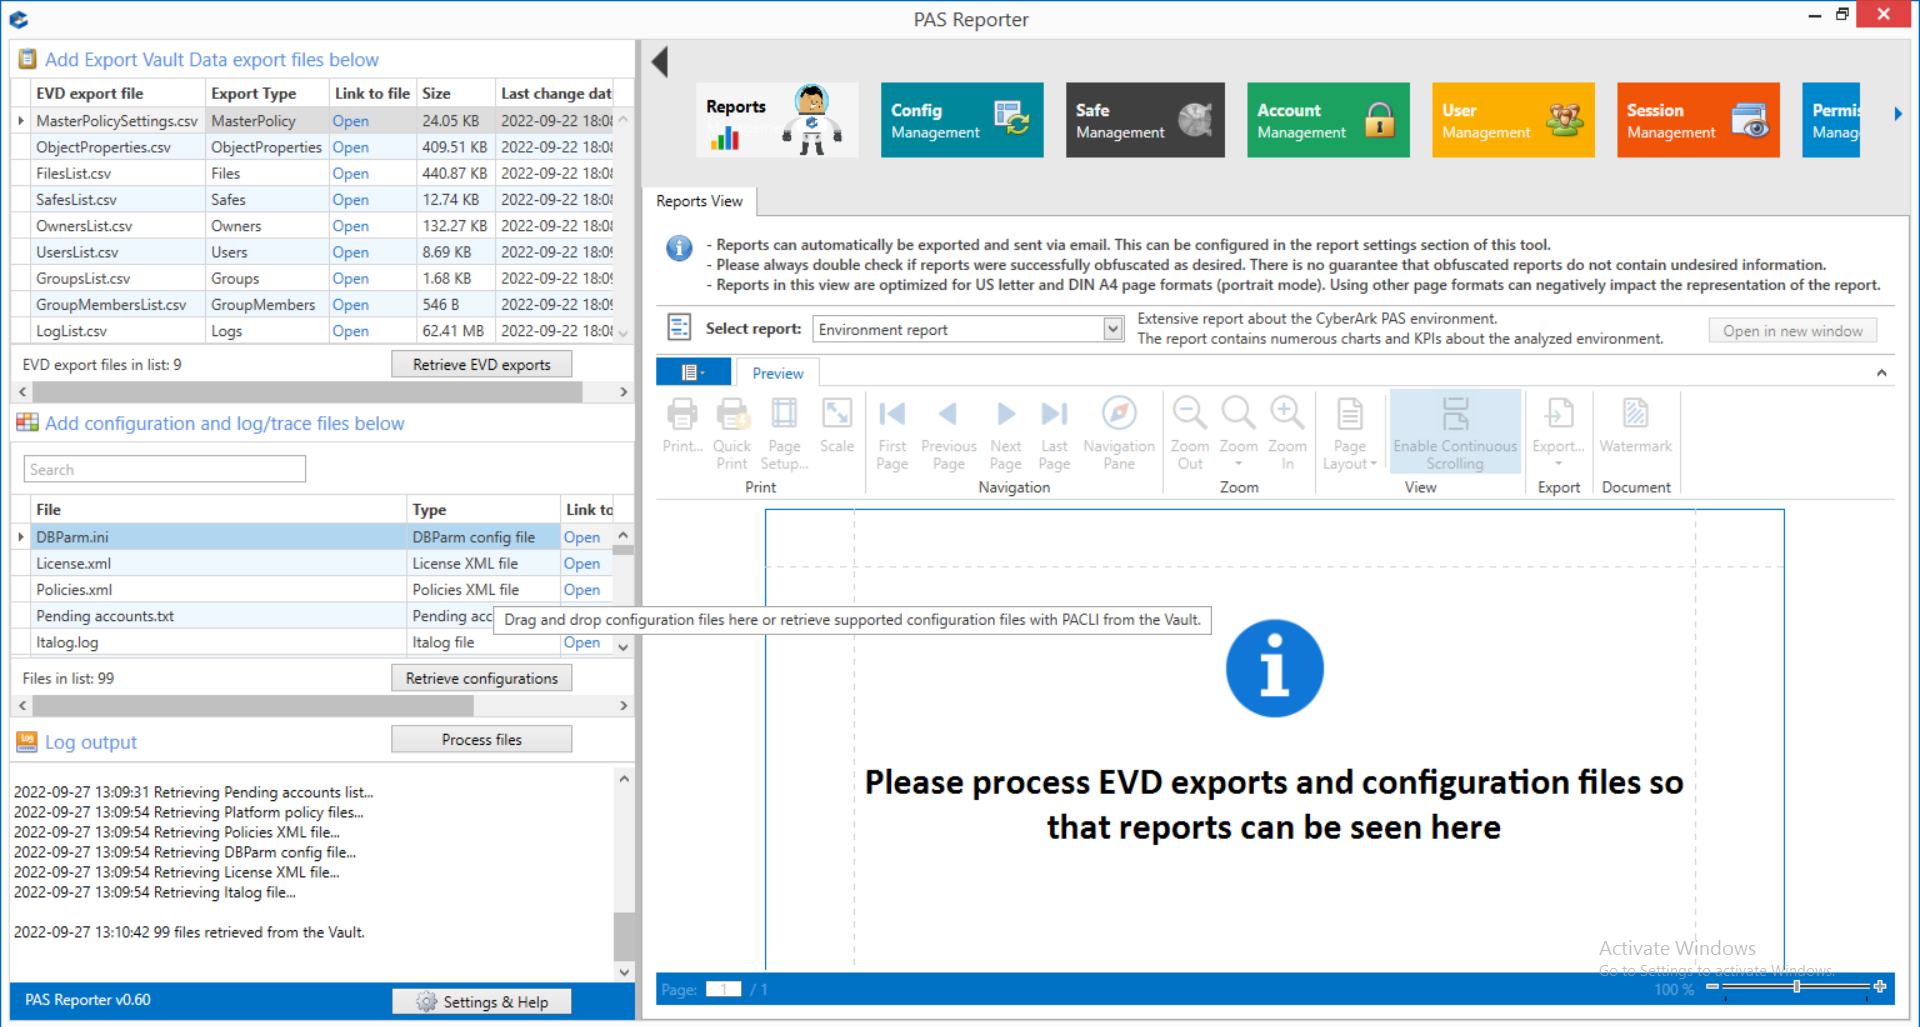
Task: Open the License.xml file link
Action: coord(581,564)
